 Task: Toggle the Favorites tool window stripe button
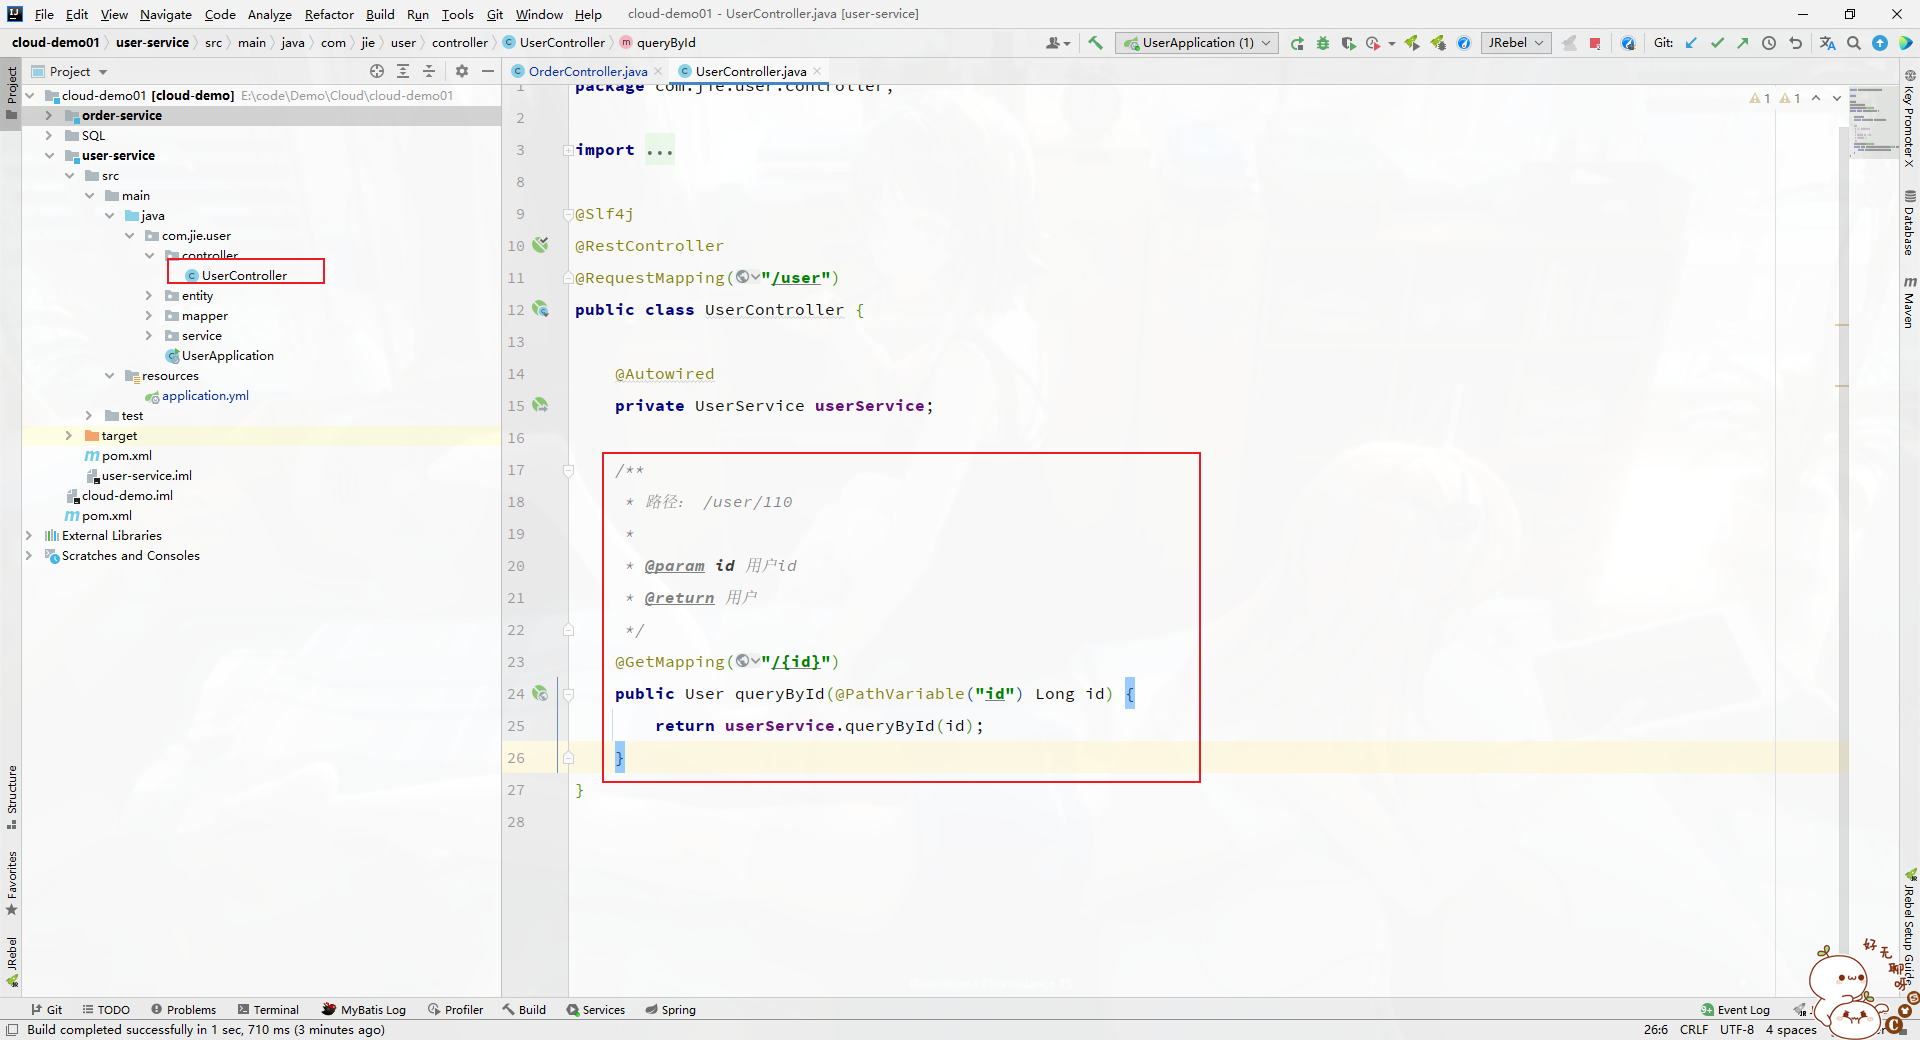[x=11, y=883]
